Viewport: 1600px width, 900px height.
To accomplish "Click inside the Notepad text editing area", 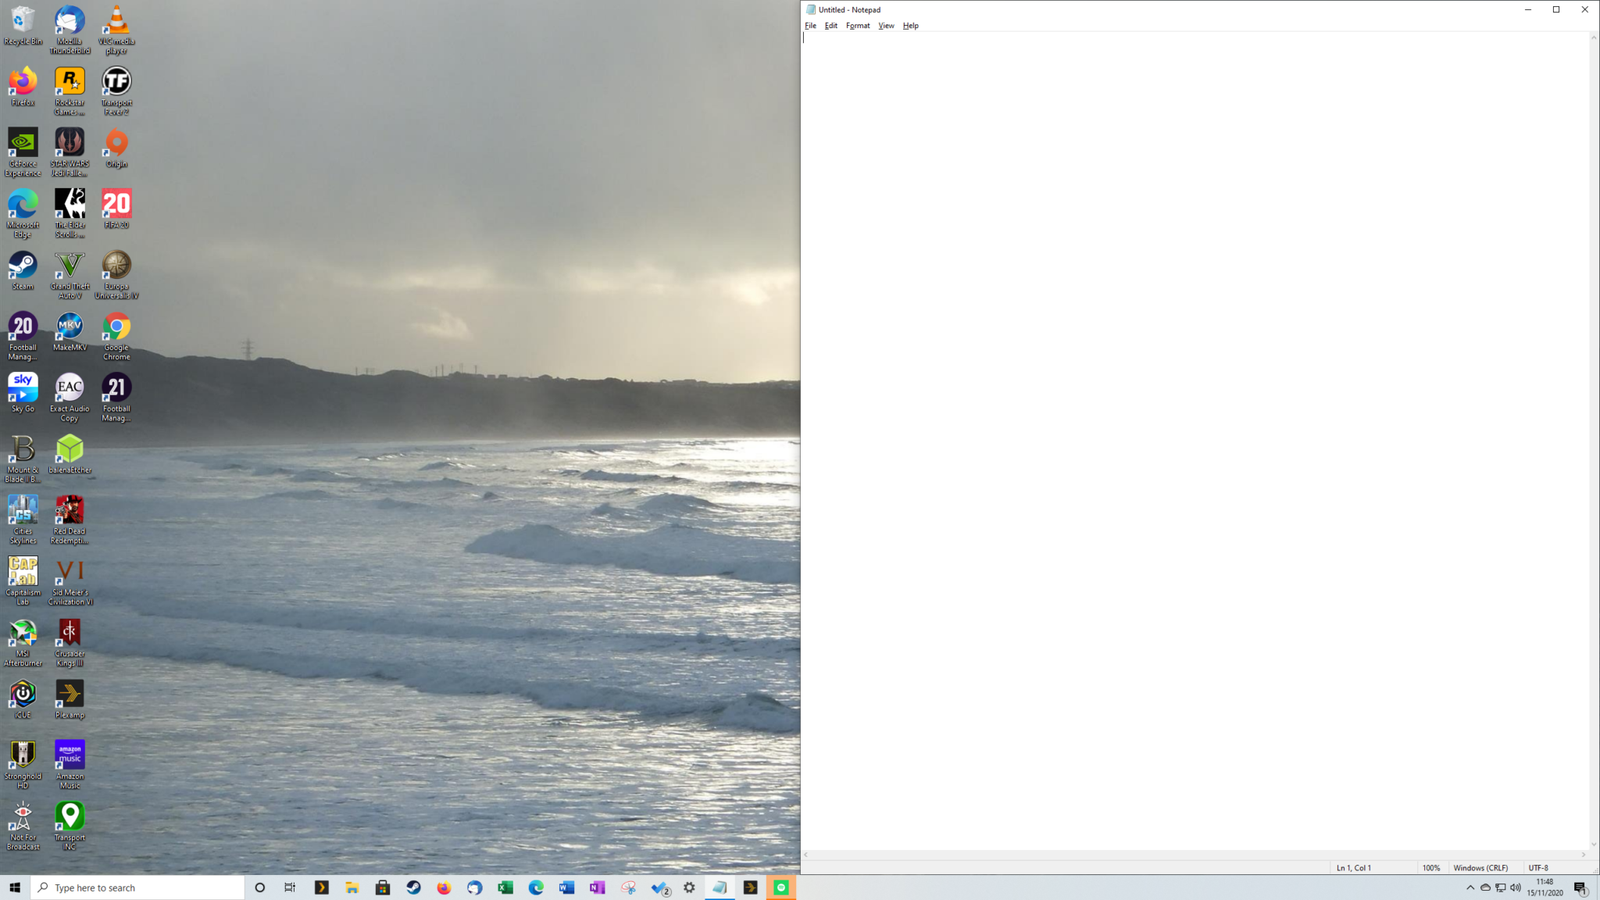I will (1195, 440).
